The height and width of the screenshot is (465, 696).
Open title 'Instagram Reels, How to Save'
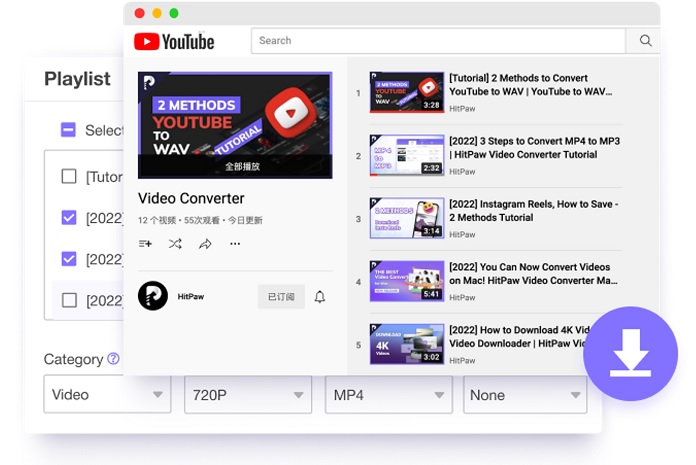[x=534, y=211]
